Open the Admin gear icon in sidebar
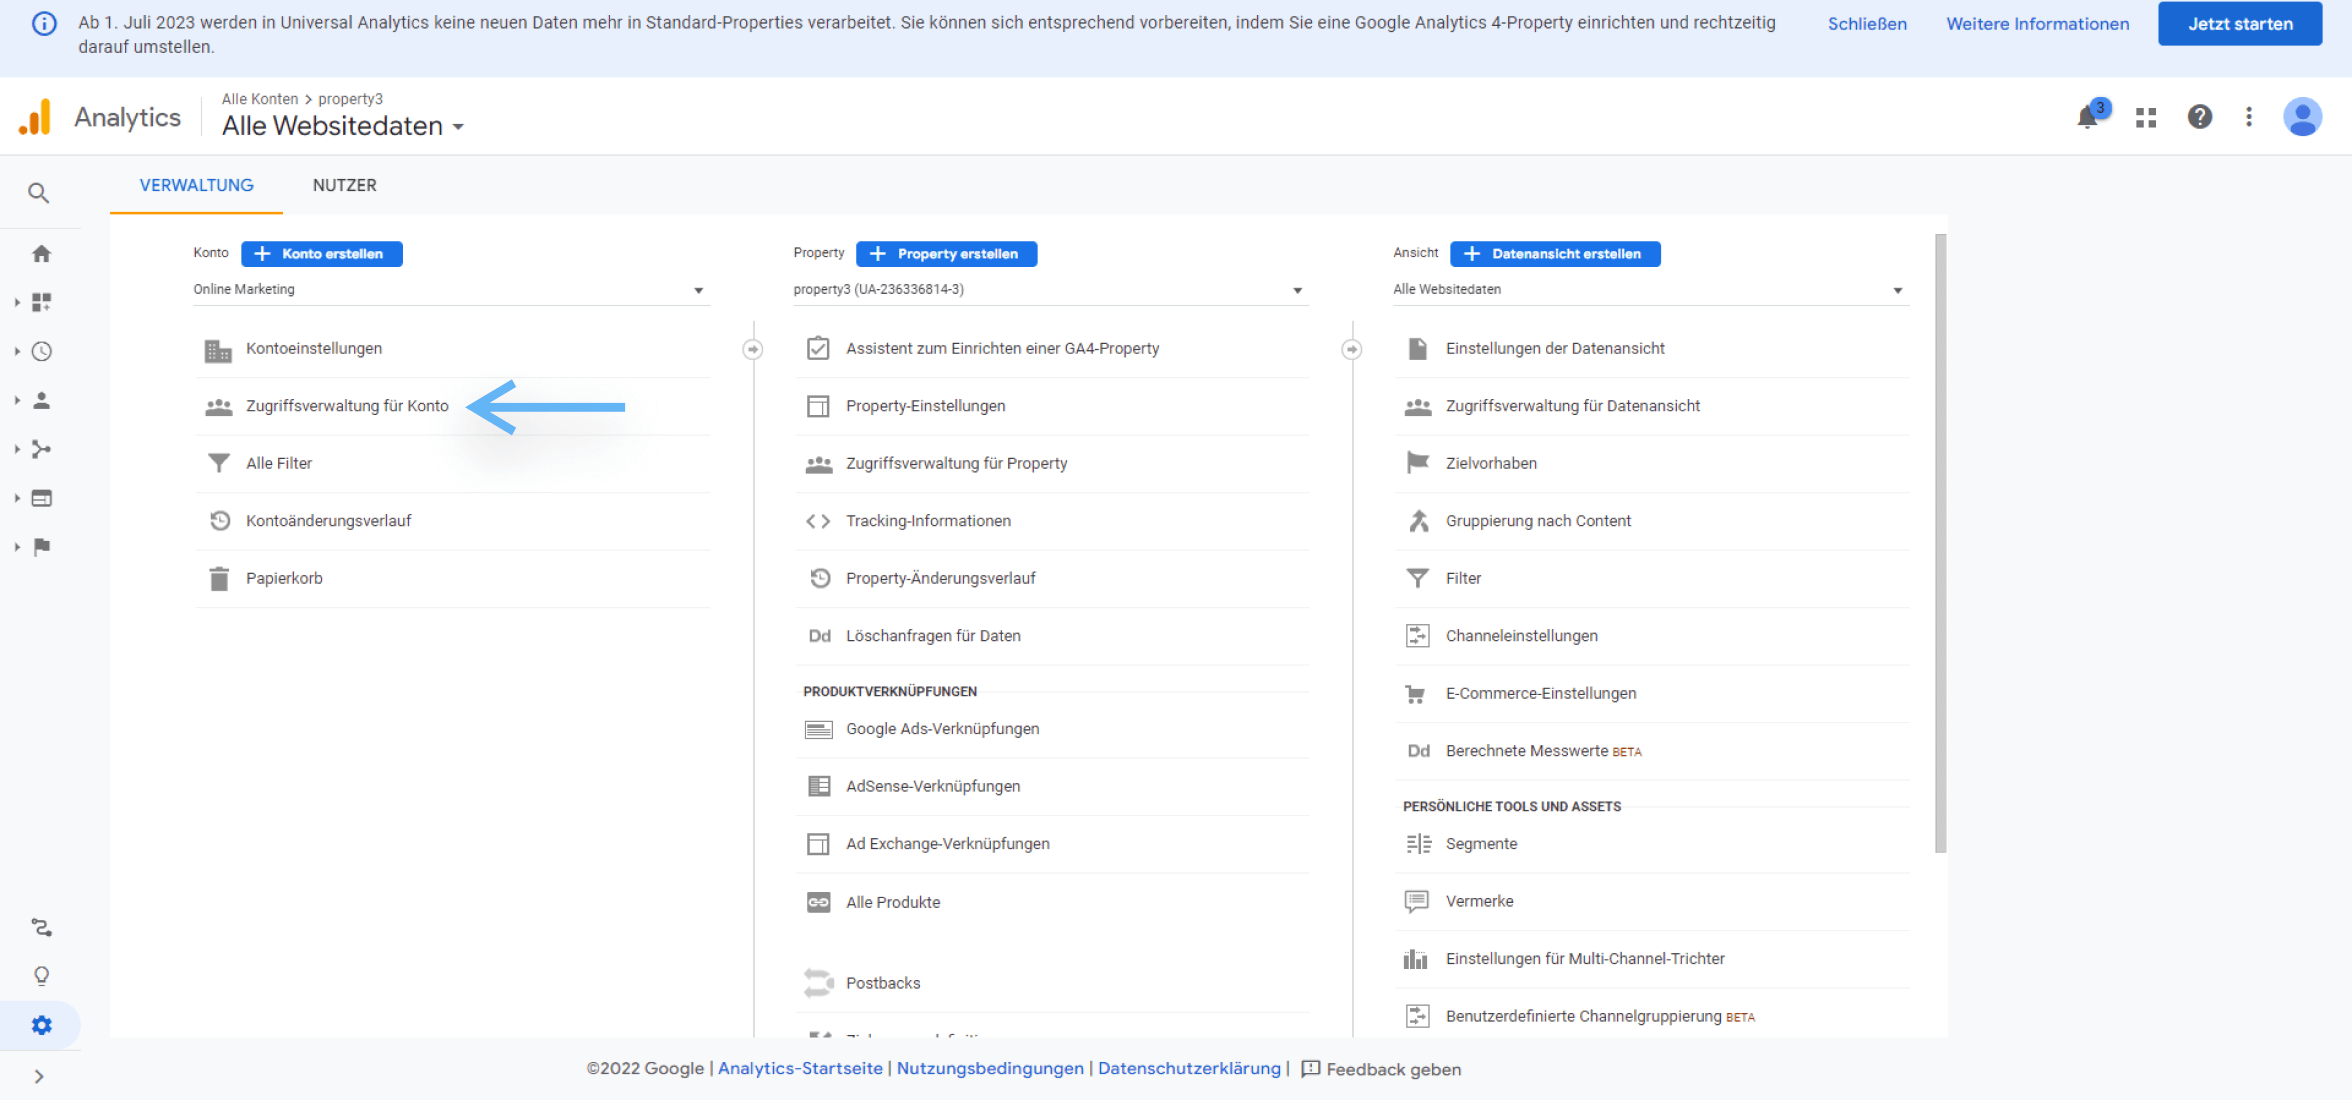This screenshot has width=2352, height=1101. click(x=41, y=1025)
